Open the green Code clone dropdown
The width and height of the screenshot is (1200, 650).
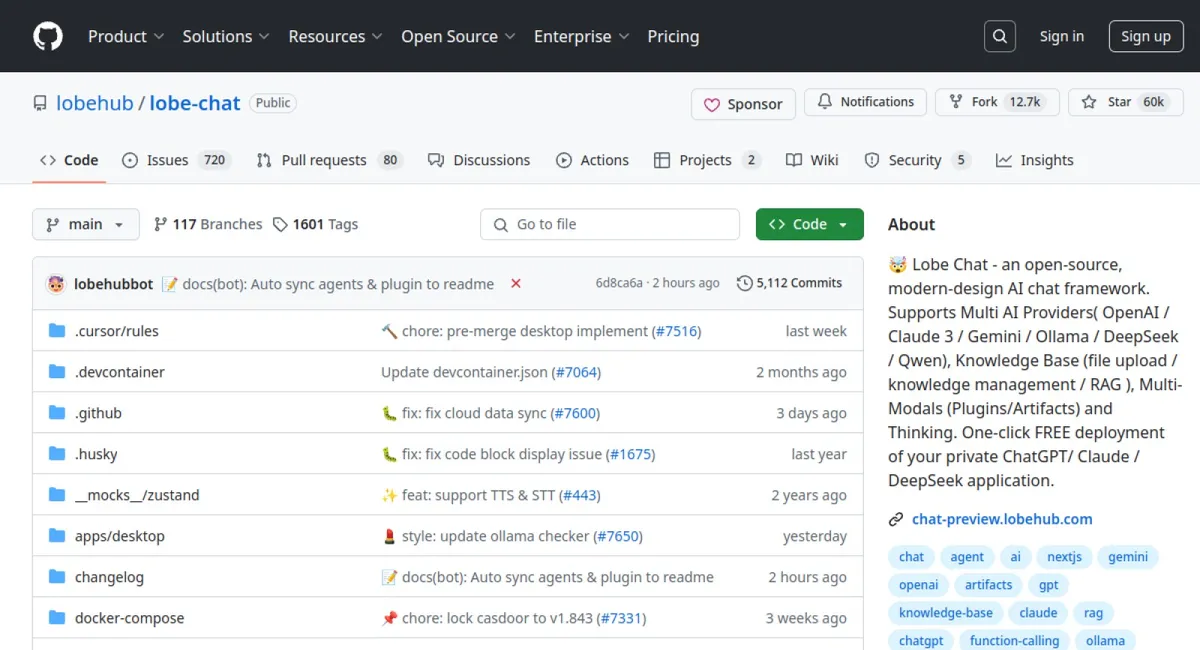click(x=809, y=225)
